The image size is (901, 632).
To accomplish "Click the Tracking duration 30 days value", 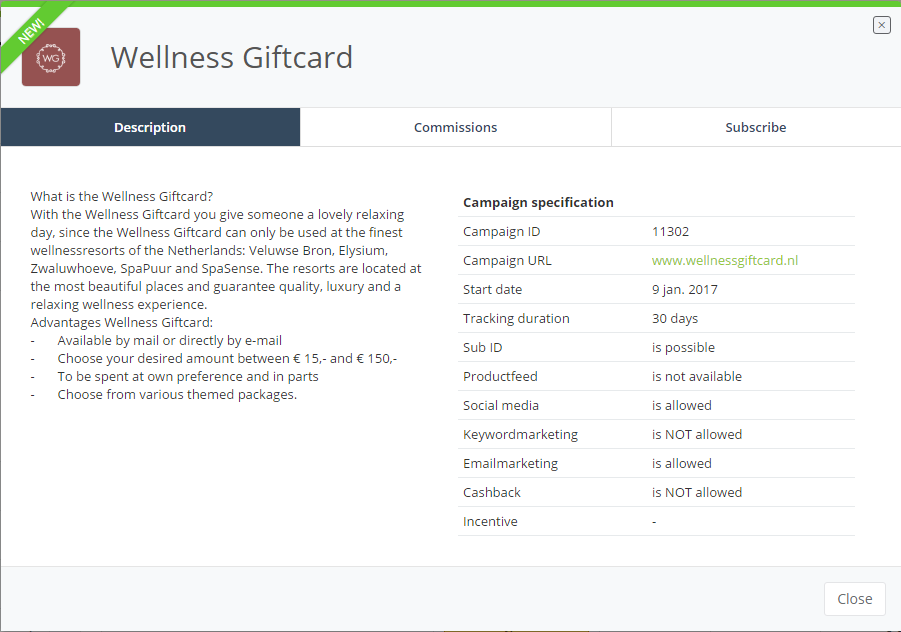I will (675, 318).
